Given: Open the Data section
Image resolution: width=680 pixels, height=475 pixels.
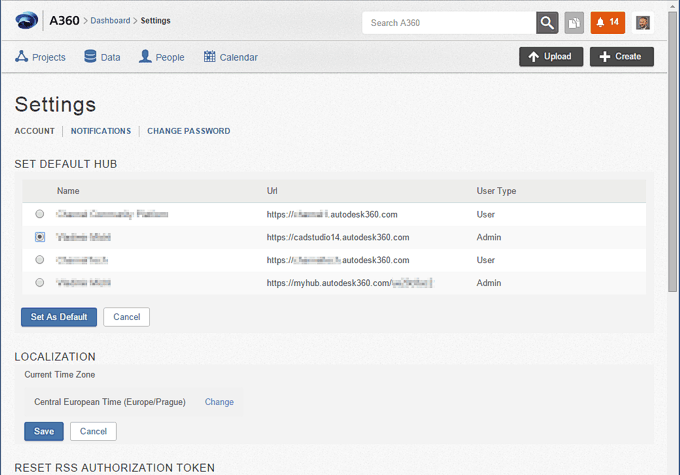Looking at the screenshot, I should [102, 57].
